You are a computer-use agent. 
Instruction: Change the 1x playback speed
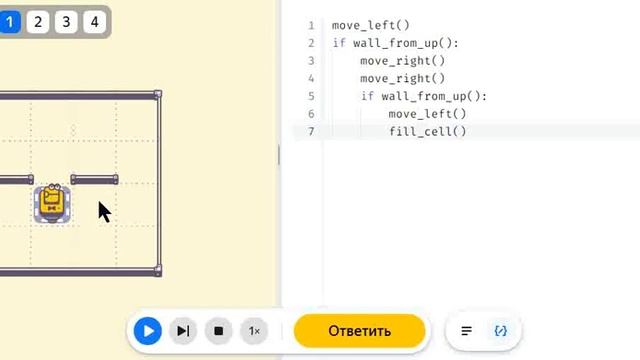tap(254, 331)
